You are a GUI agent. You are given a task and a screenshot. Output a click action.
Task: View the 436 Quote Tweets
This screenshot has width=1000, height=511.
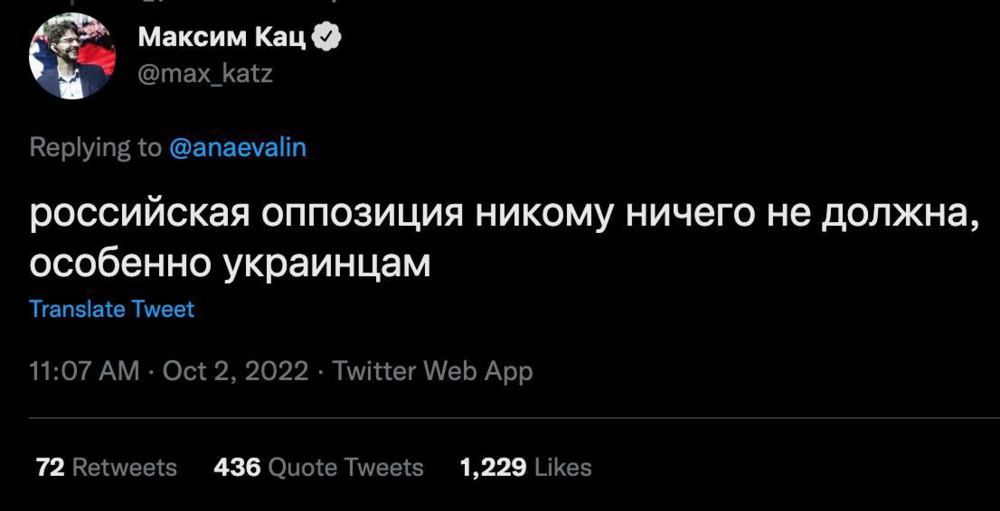point(318,467)
